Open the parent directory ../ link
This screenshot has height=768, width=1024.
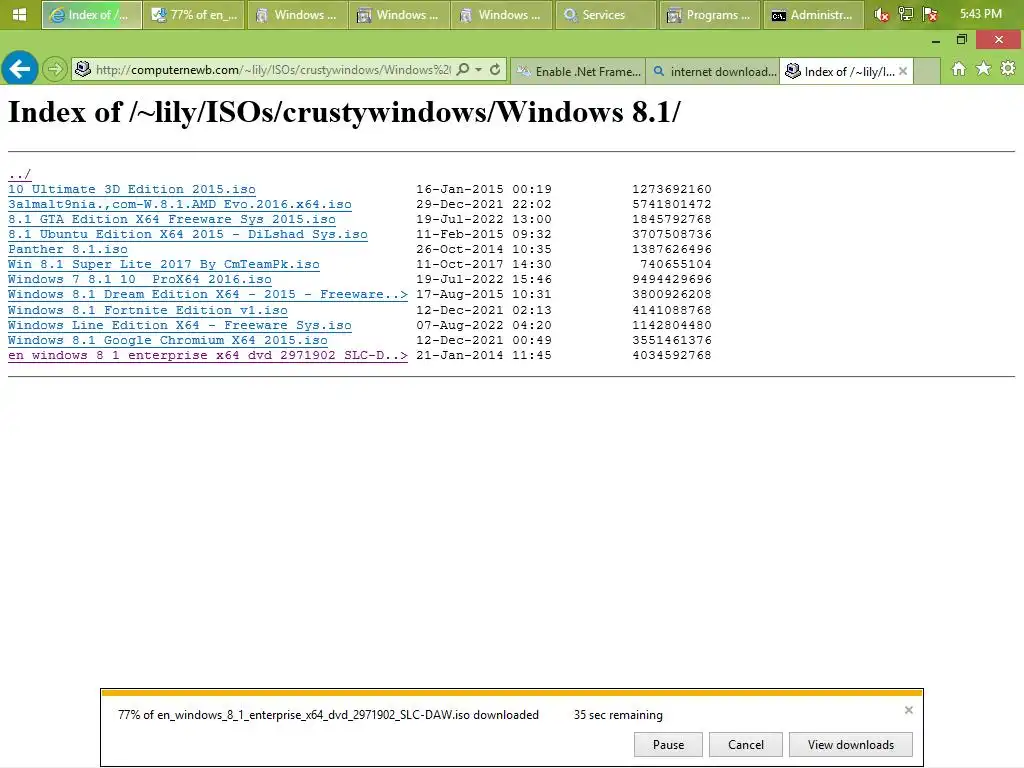point(20,174)
